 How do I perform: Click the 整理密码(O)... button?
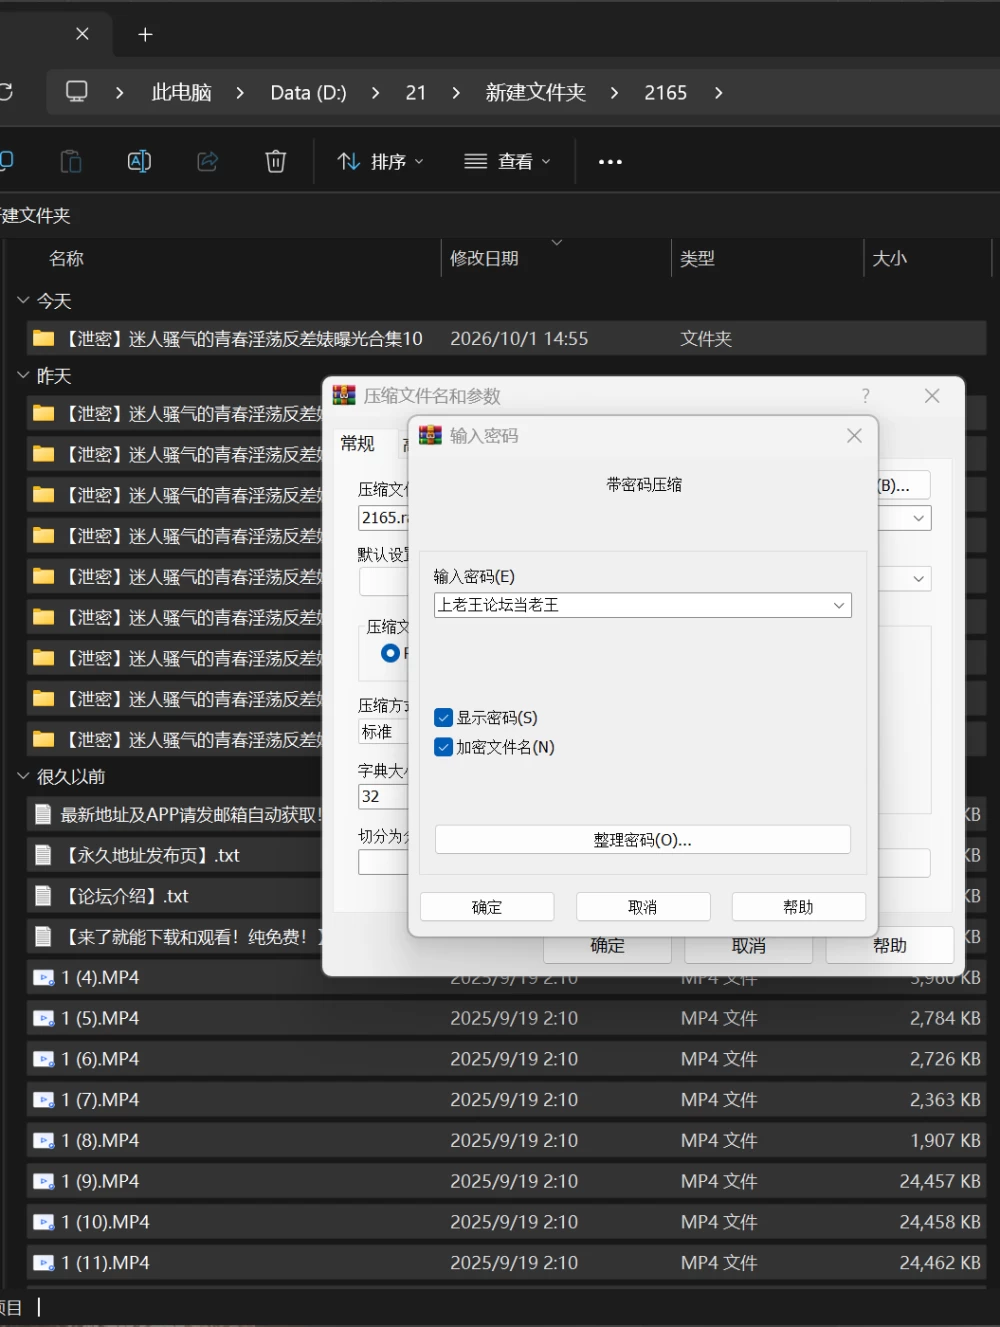coord(643,840)
